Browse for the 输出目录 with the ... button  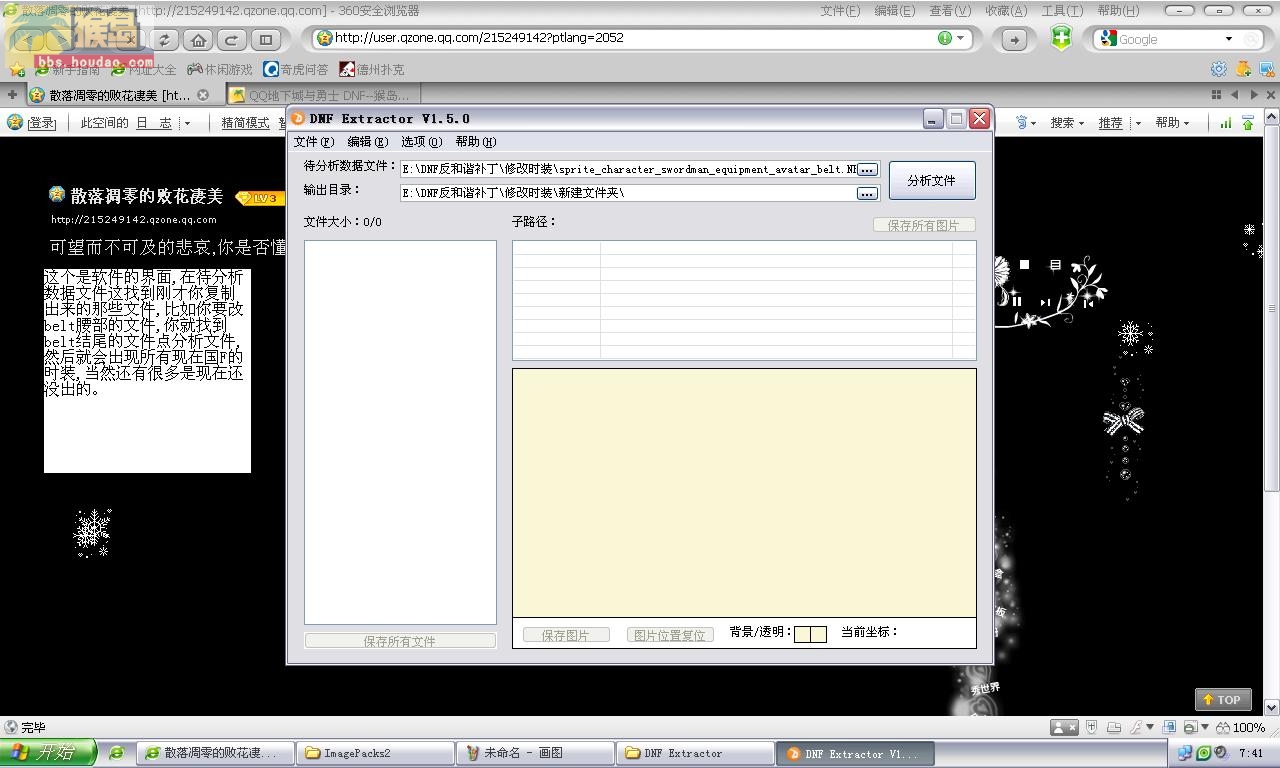click(867, 193)
